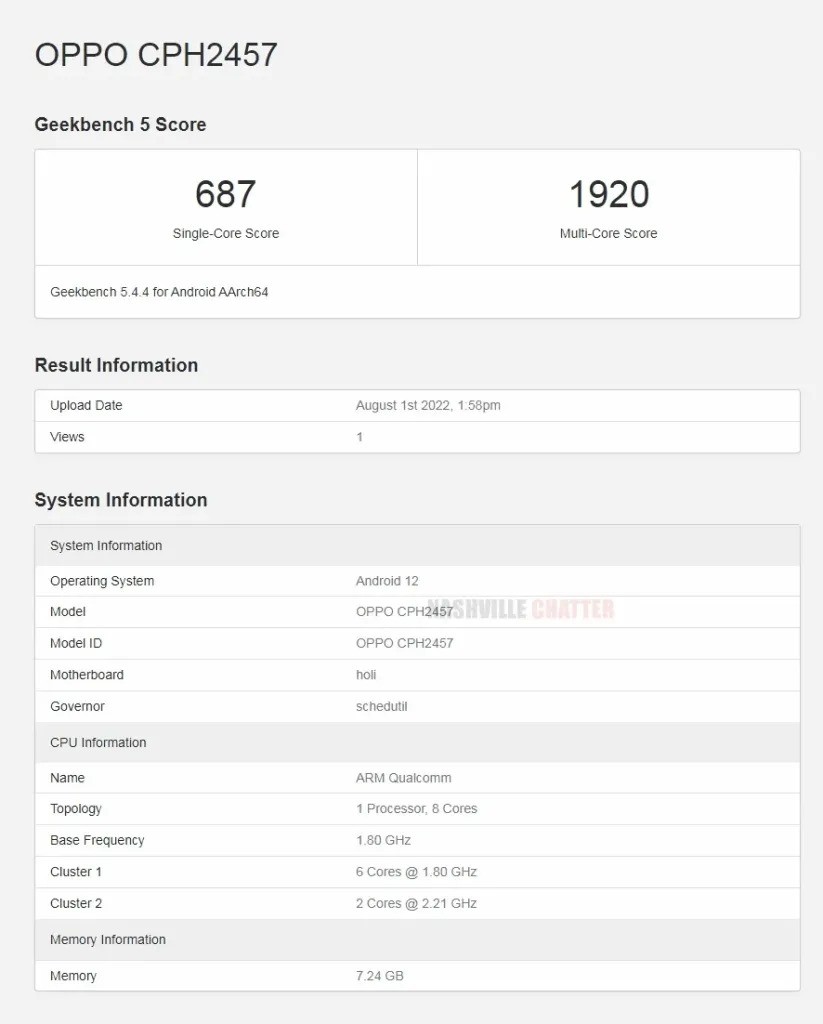Click the 'Memory' label in the last row
The height and width of the screenshot is (1024, 823).
pyautogui.click(x=73, y=976)
